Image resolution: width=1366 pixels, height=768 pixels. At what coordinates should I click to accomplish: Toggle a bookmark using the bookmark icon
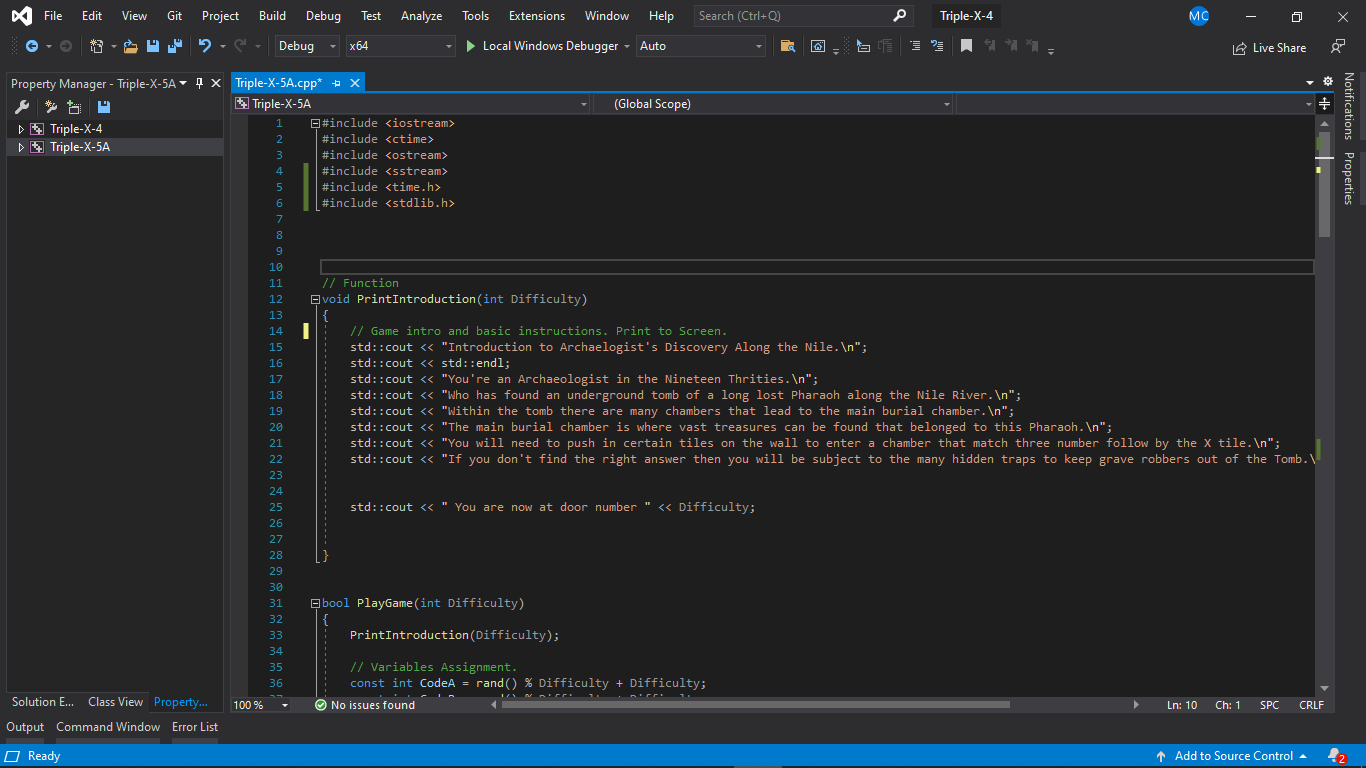coord(966,46)
